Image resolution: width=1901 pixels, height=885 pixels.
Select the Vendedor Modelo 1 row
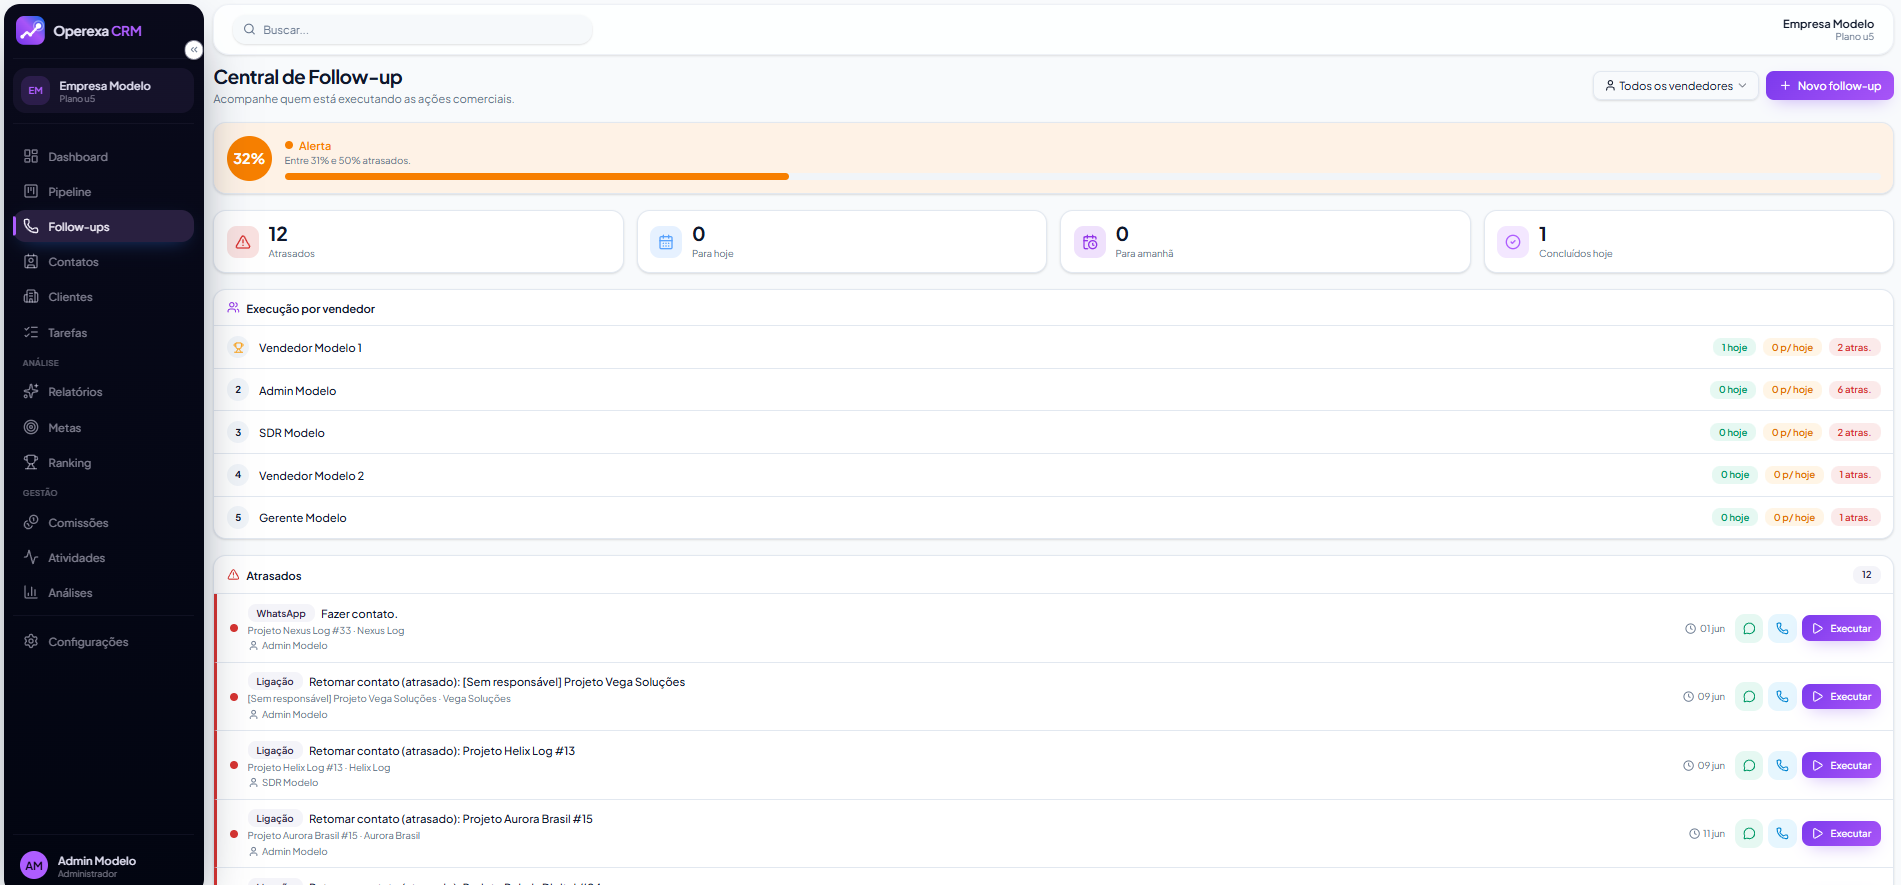pyautogui.click(x=1053, y=348)
